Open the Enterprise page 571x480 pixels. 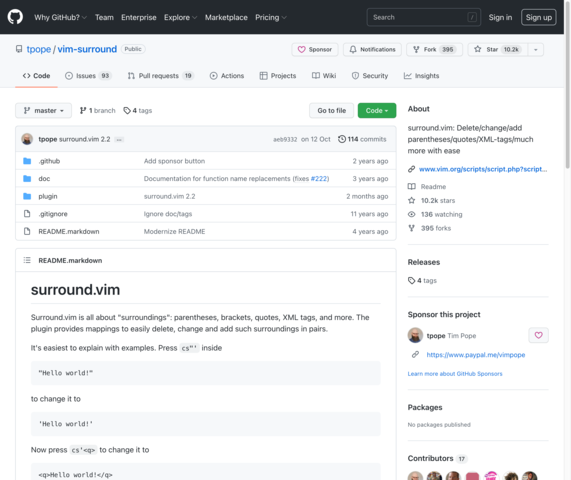[139, 17]
